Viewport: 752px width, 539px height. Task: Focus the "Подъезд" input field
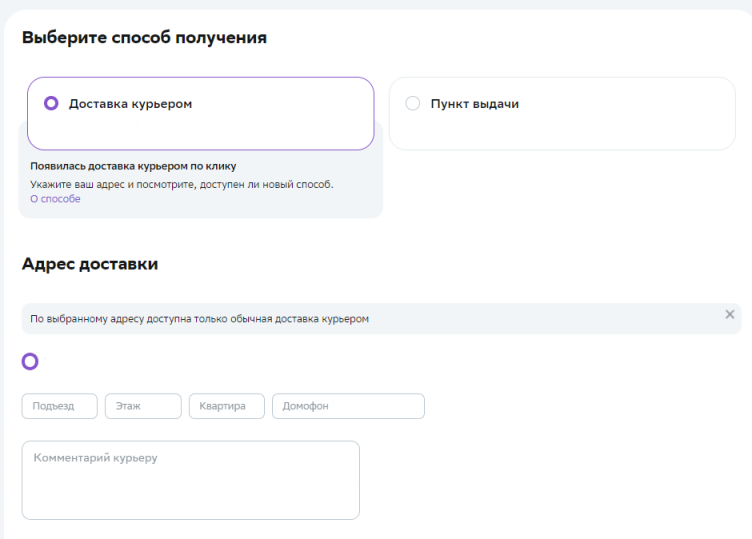(60, 406)
